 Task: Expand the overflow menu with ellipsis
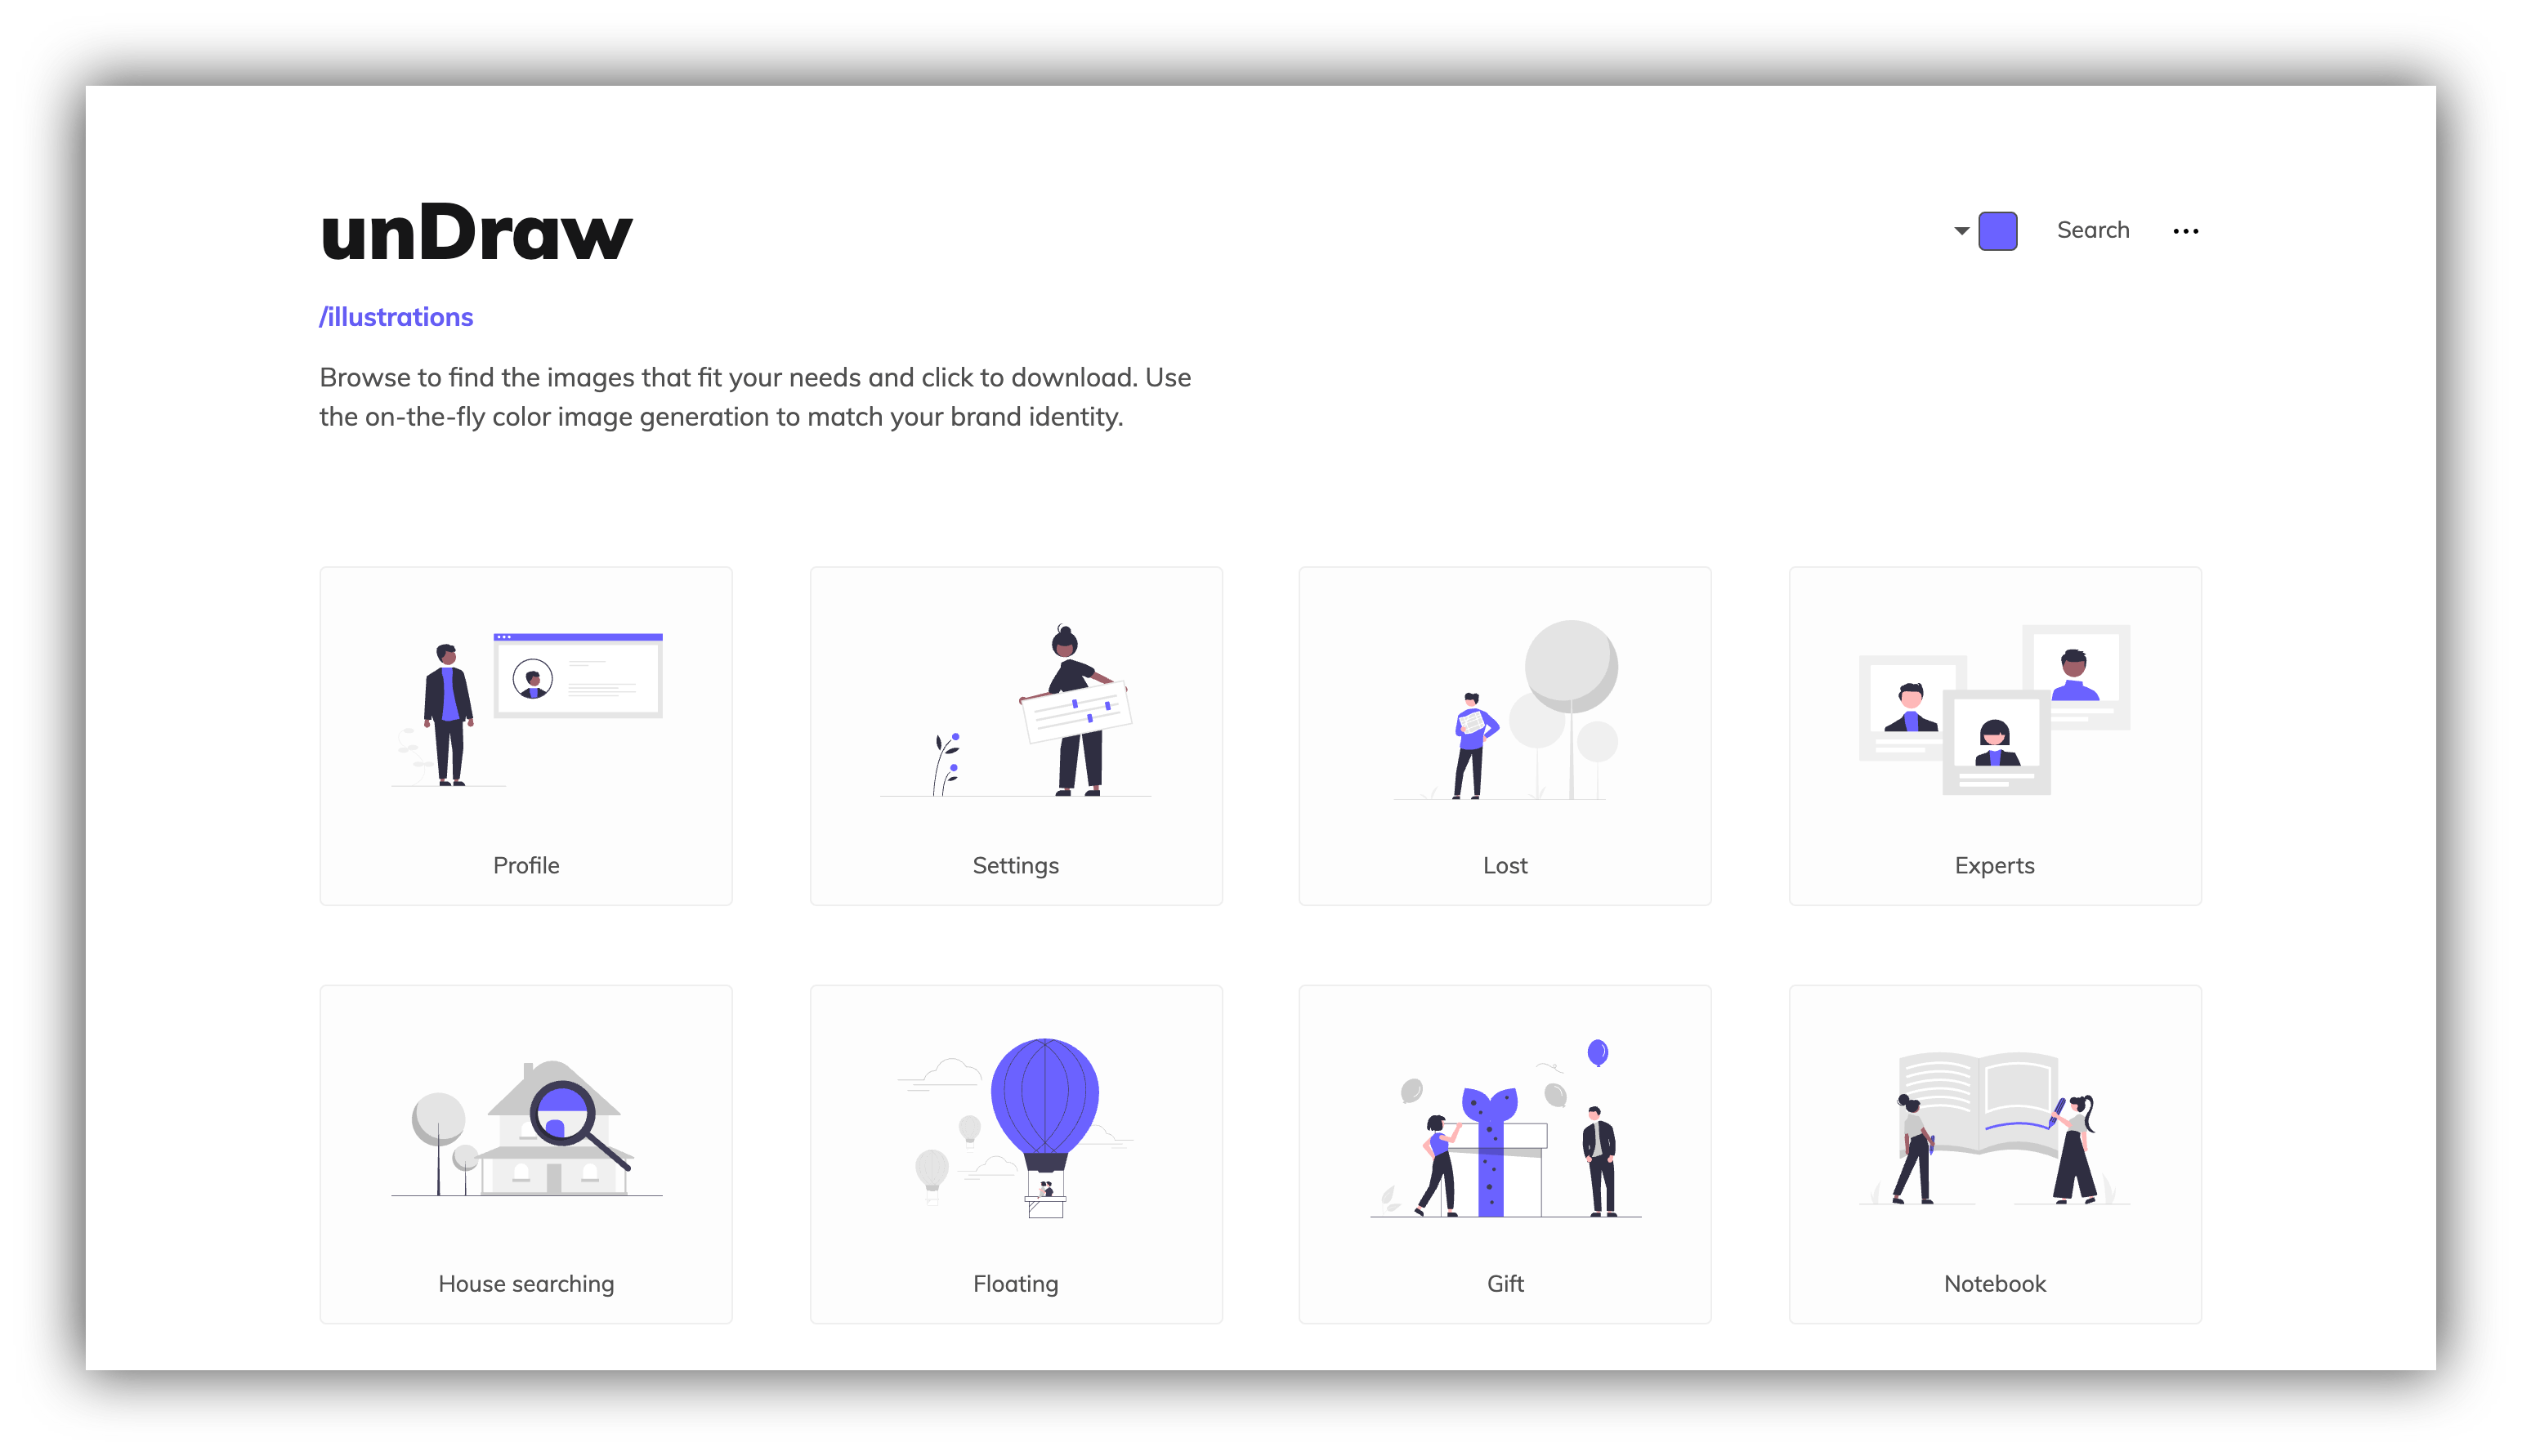[2188, 230]
